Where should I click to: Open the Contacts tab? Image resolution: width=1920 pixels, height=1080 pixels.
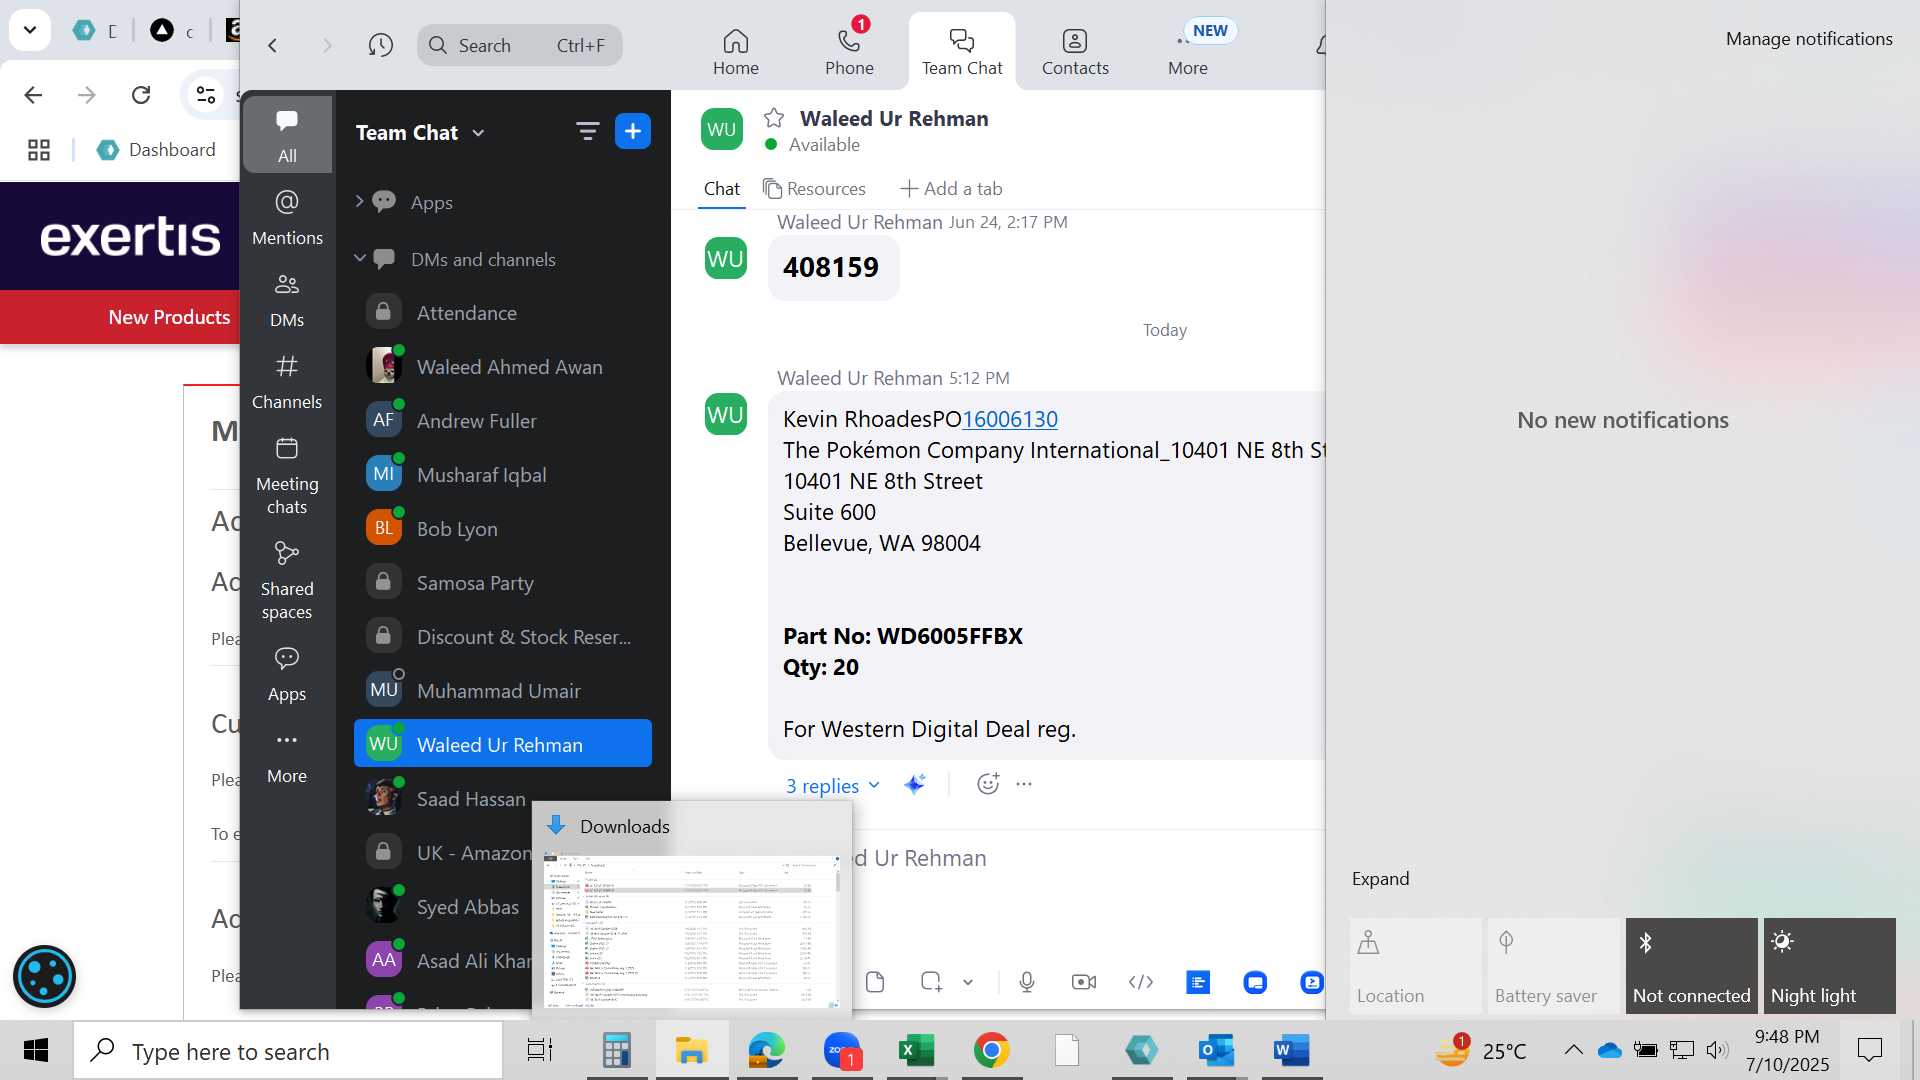coord(1075,52)
